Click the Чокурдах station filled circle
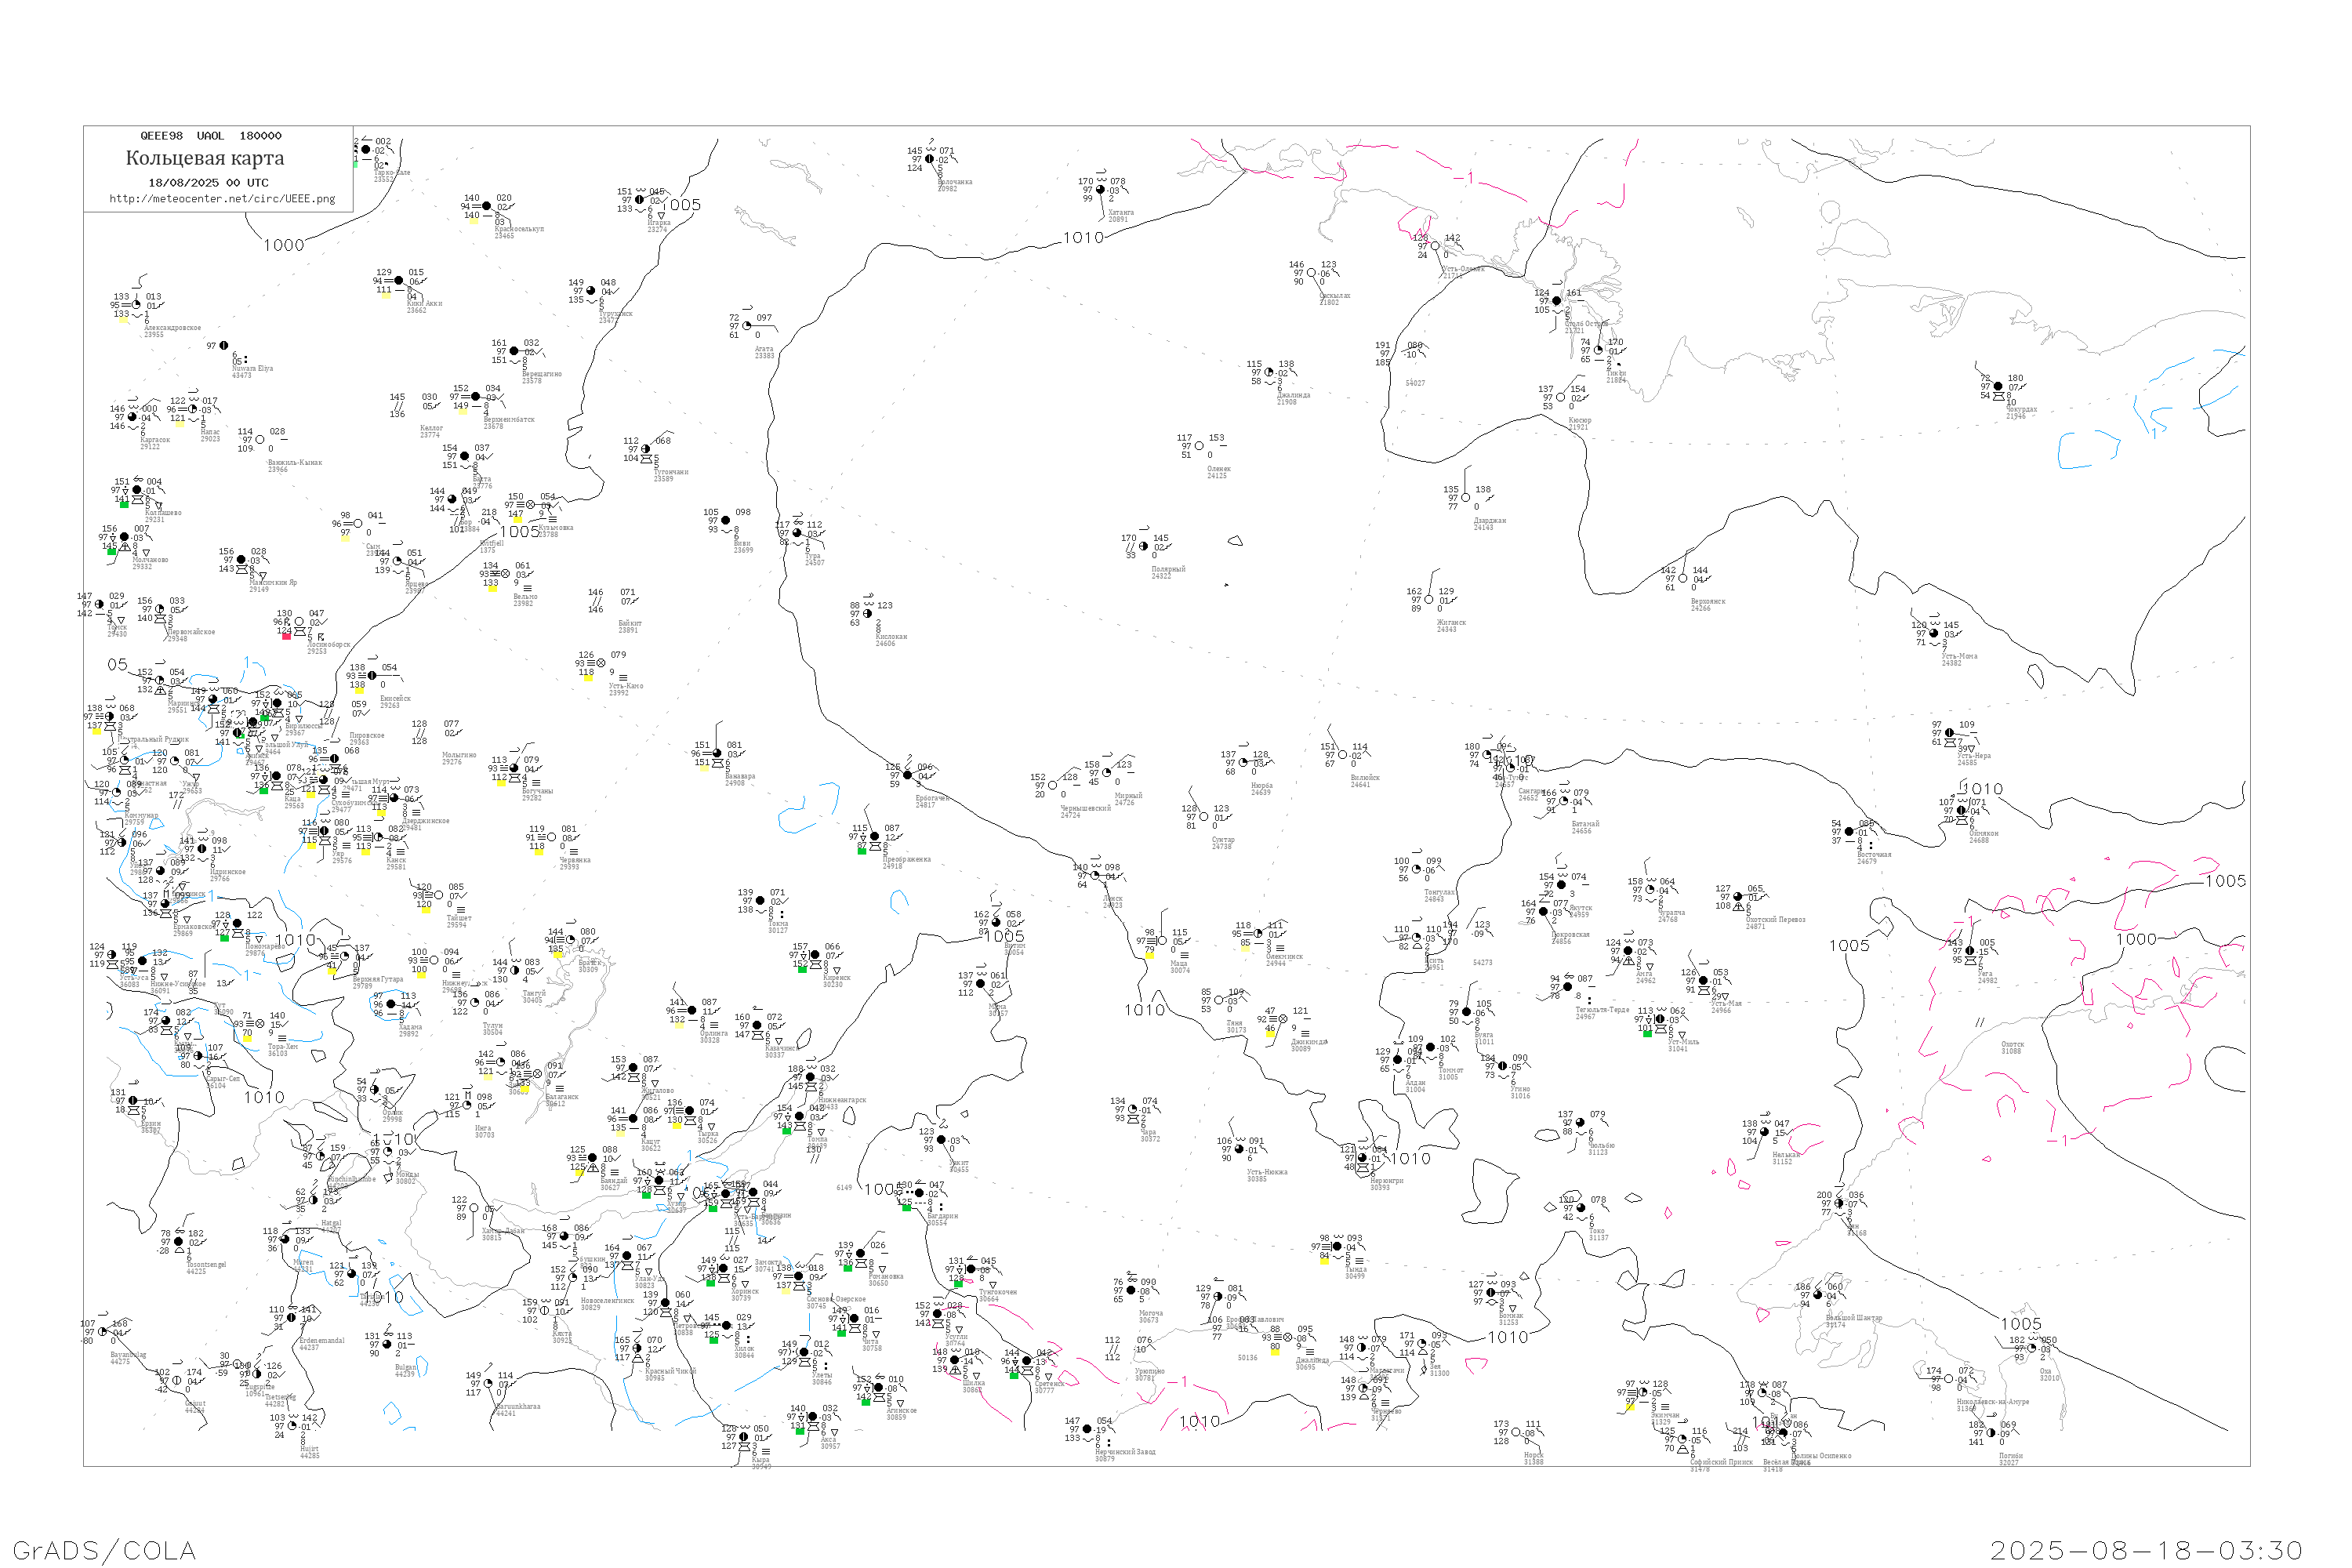Image resolution: width=2352 pixels, height=1568 pixels. [x=1998, y=387]
